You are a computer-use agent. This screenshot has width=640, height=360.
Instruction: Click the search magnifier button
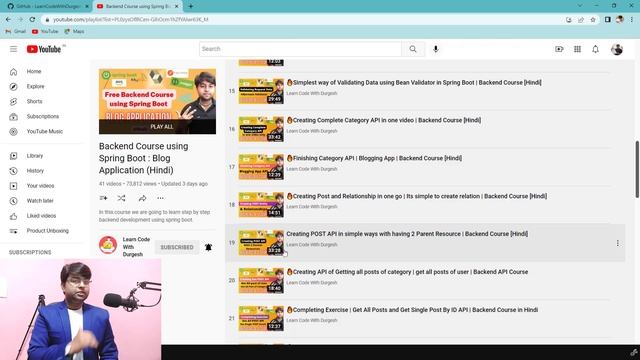click(x=413, y=49)
